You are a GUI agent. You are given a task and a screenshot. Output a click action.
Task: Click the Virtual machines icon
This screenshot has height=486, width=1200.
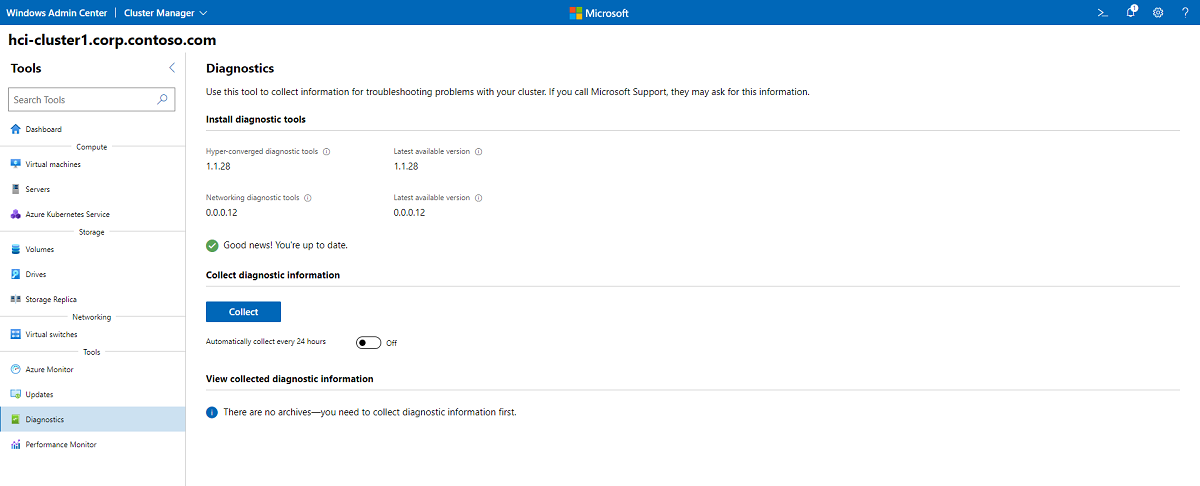pyautogui.click(x=15, y=164)
